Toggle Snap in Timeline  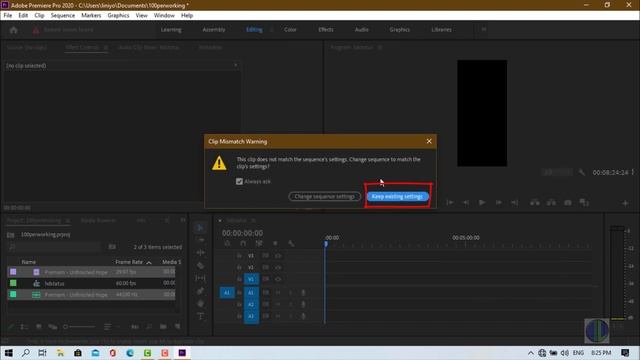point(243,243)
